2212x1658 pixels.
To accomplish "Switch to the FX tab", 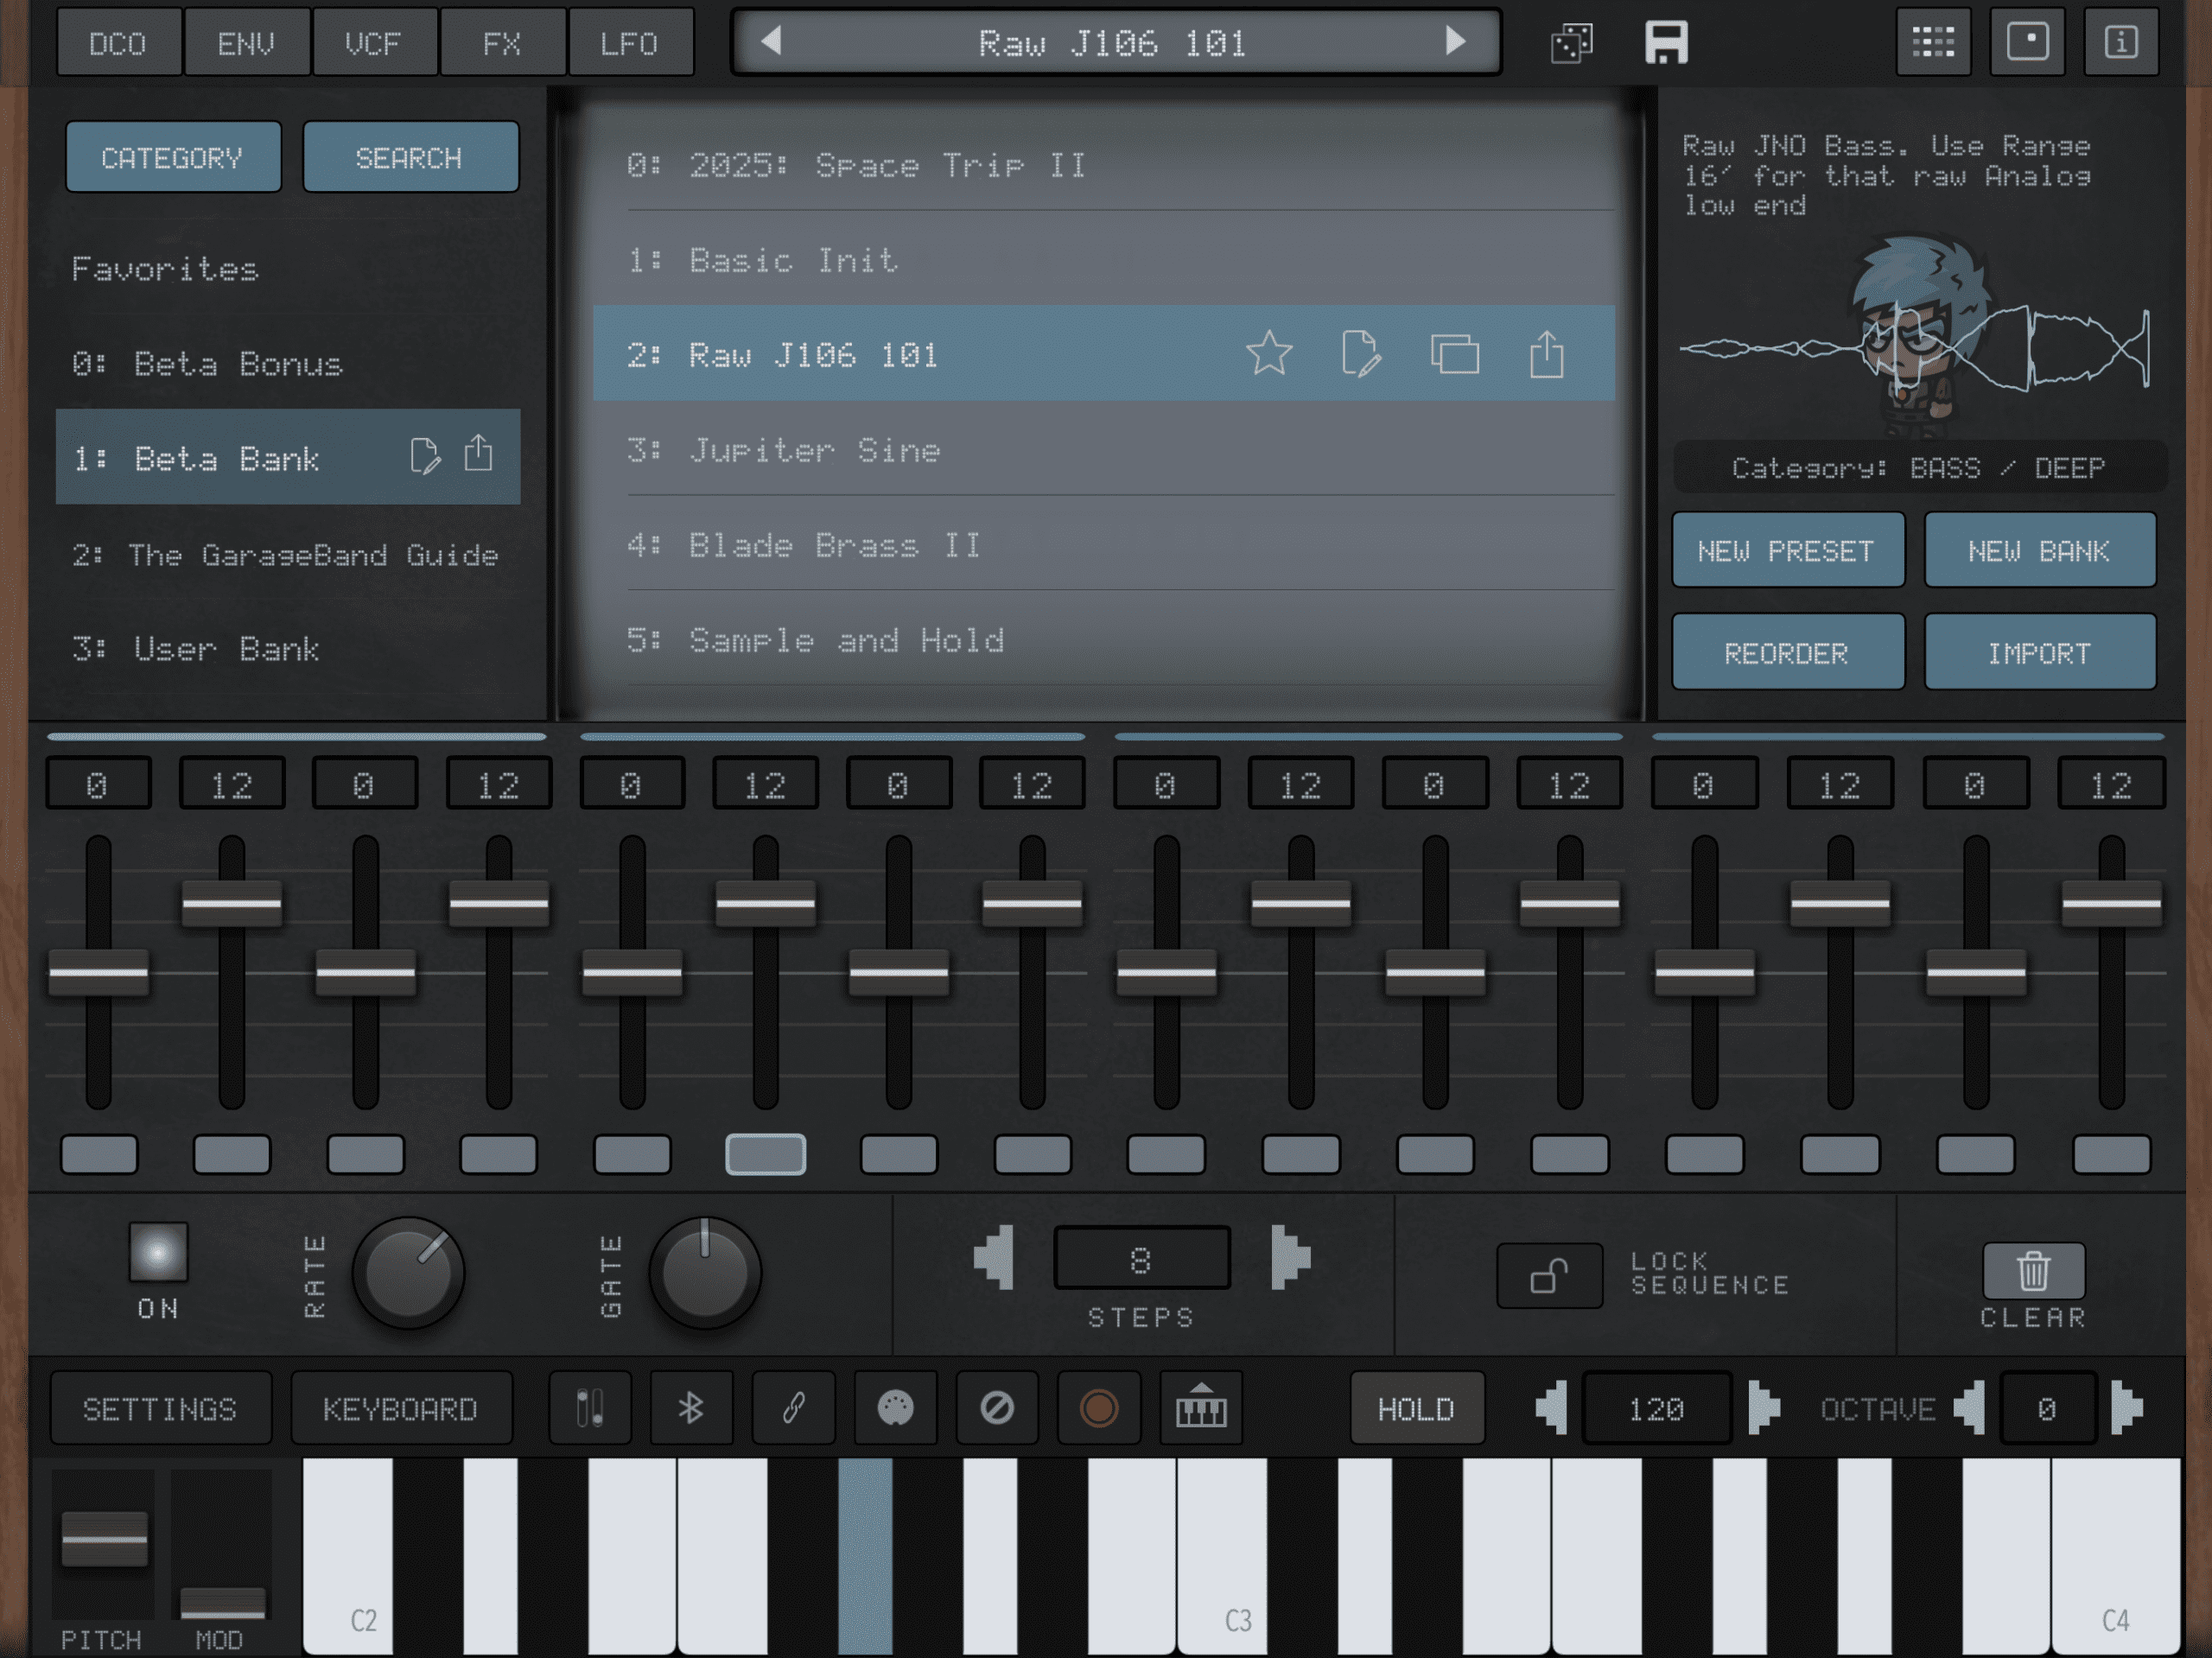I will (501, 43).
